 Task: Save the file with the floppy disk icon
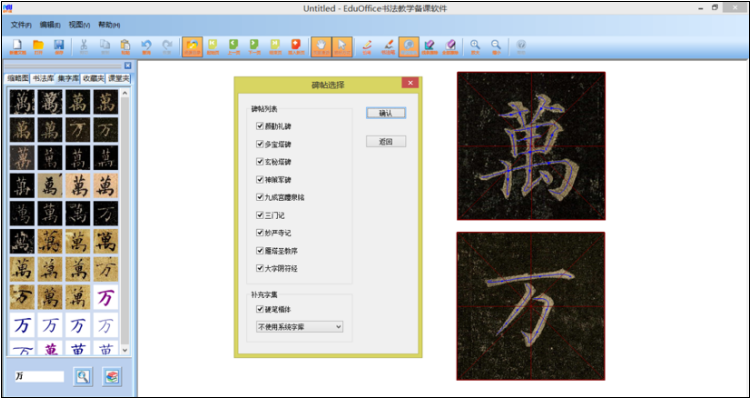(x=59, y=47)
